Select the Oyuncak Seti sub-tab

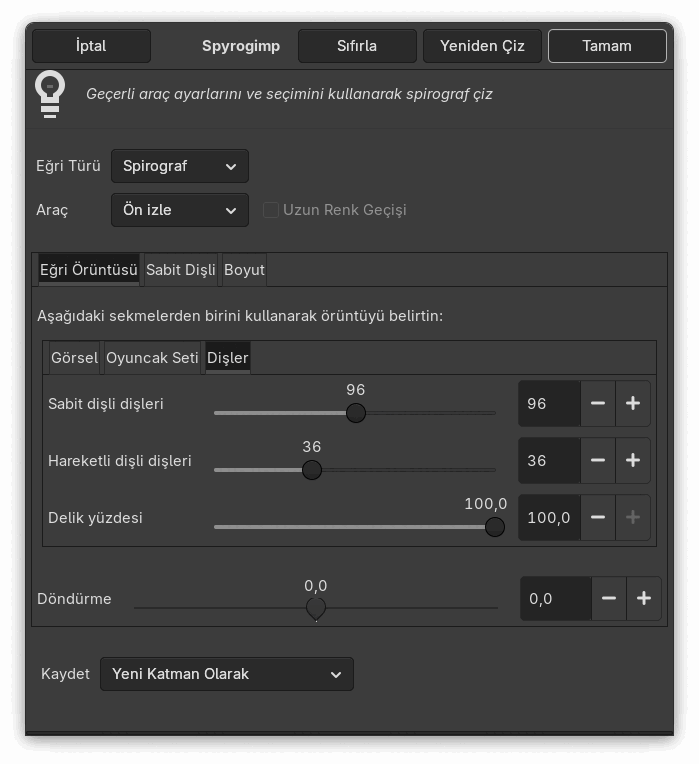click(x=152, y=358)
